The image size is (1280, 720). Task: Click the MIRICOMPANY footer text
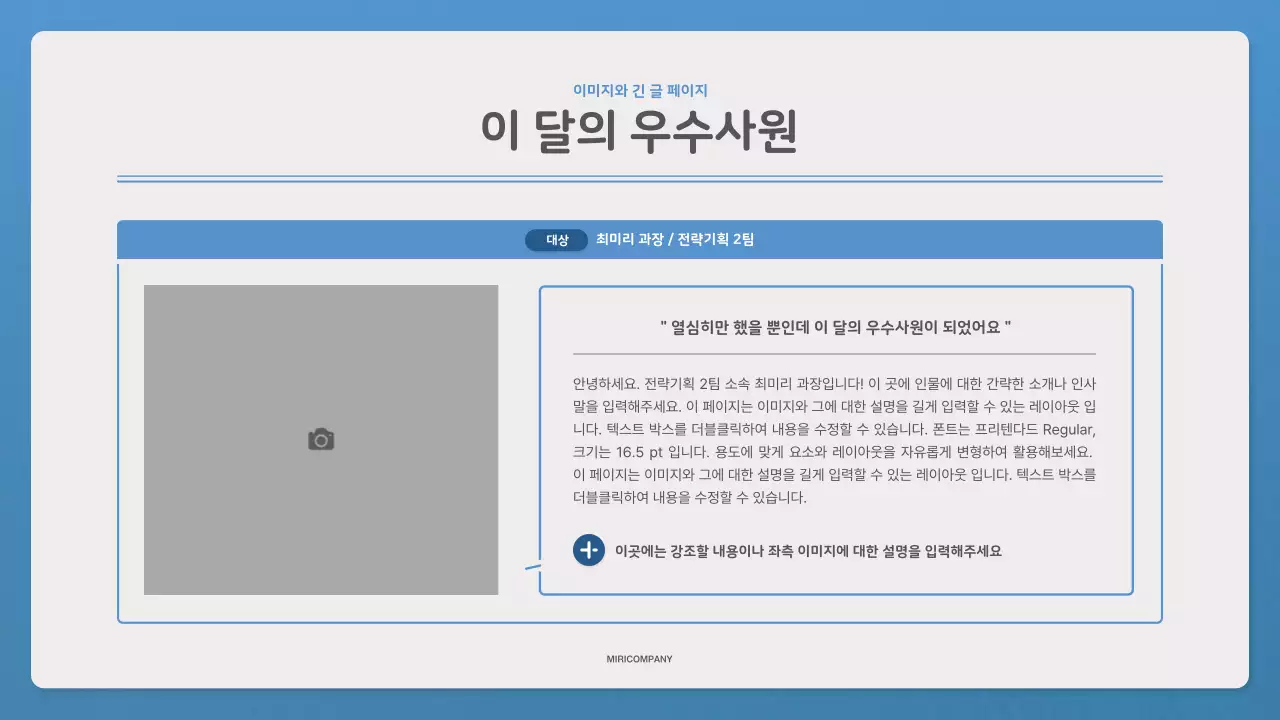click(x=639, y=659)
